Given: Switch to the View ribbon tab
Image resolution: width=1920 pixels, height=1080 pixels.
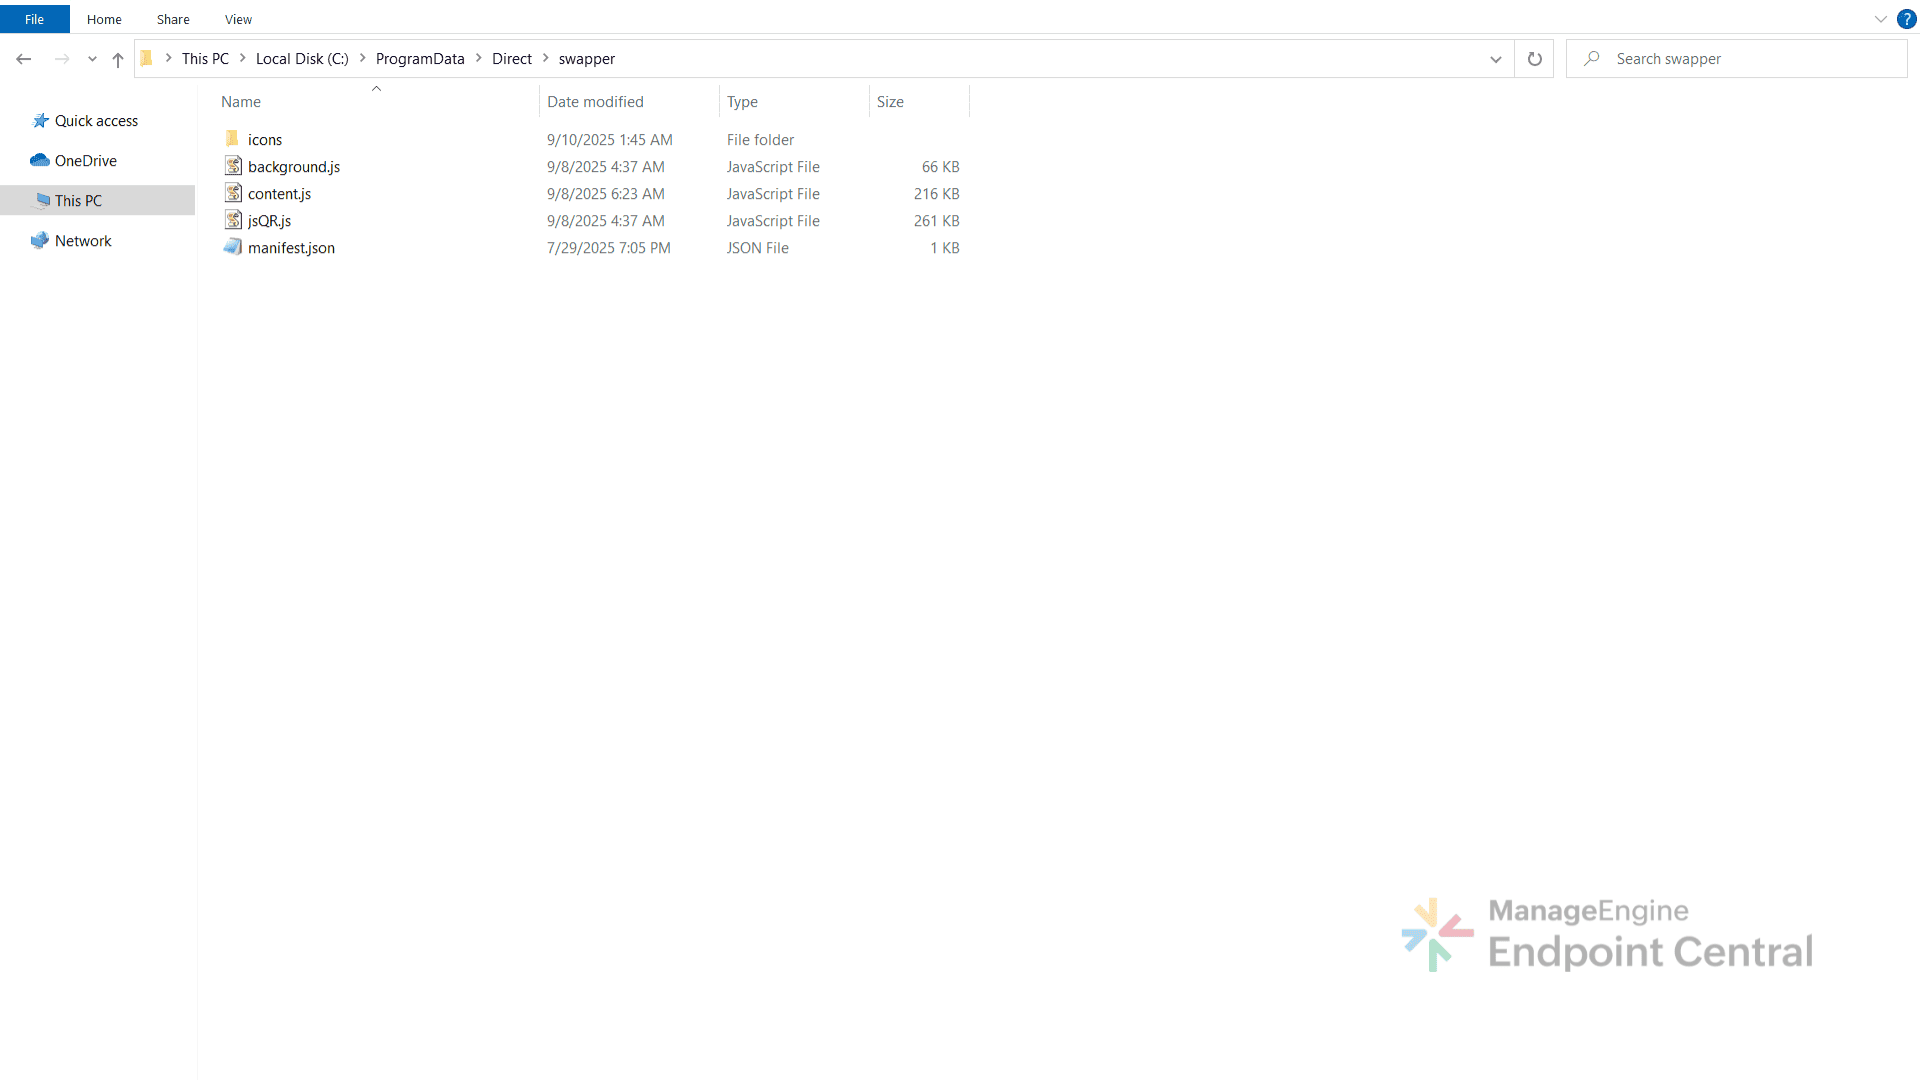Looking at the screenshot, I should [238, 19].
